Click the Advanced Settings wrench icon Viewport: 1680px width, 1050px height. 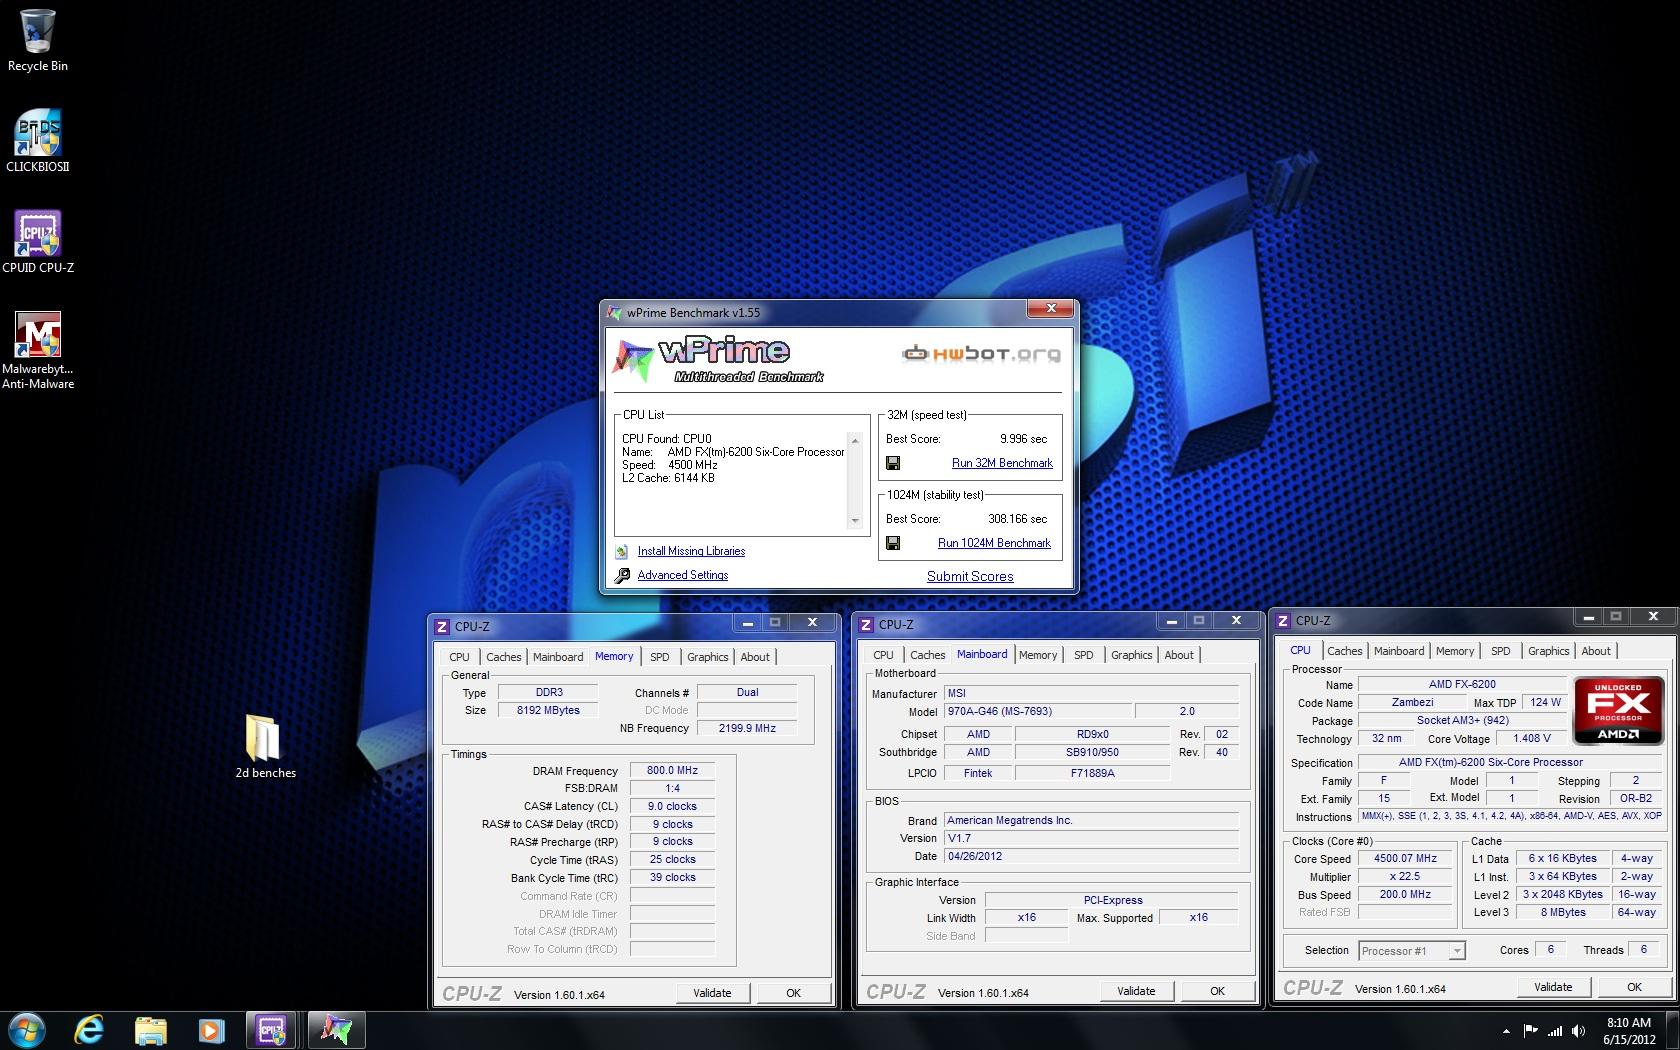coord(622,575)
